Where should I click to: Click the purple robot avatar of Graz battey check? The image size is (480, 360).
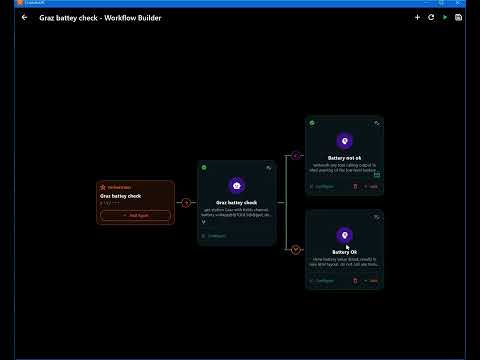click(x=236, y=186)
